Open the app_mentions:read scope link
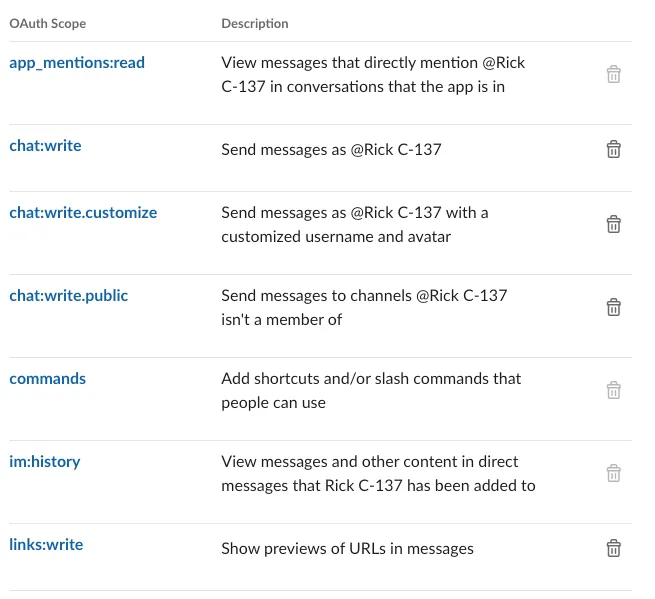Screen dimensions: 655x599 [x=77, y=63]
